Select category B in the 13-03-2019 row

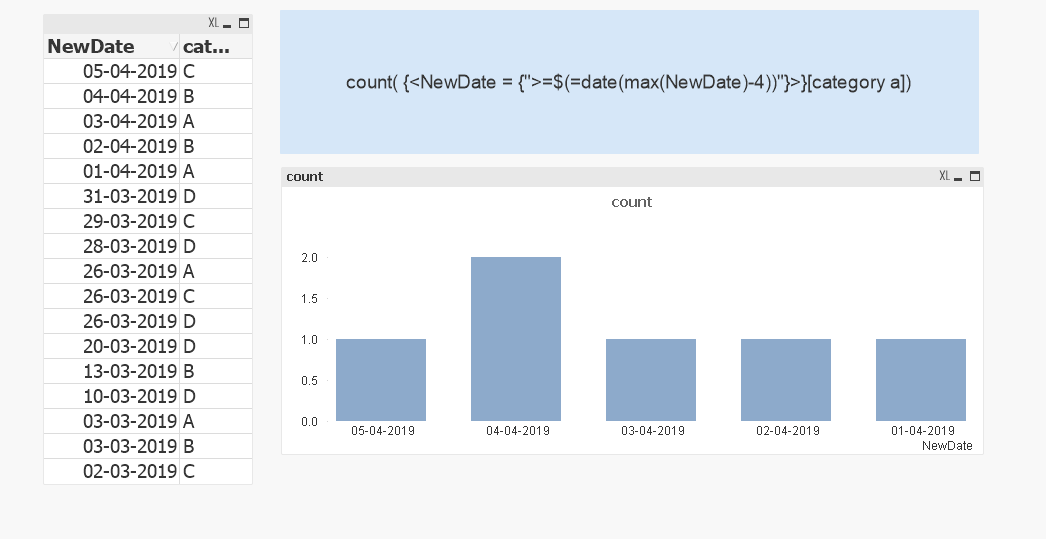(215, 372)
